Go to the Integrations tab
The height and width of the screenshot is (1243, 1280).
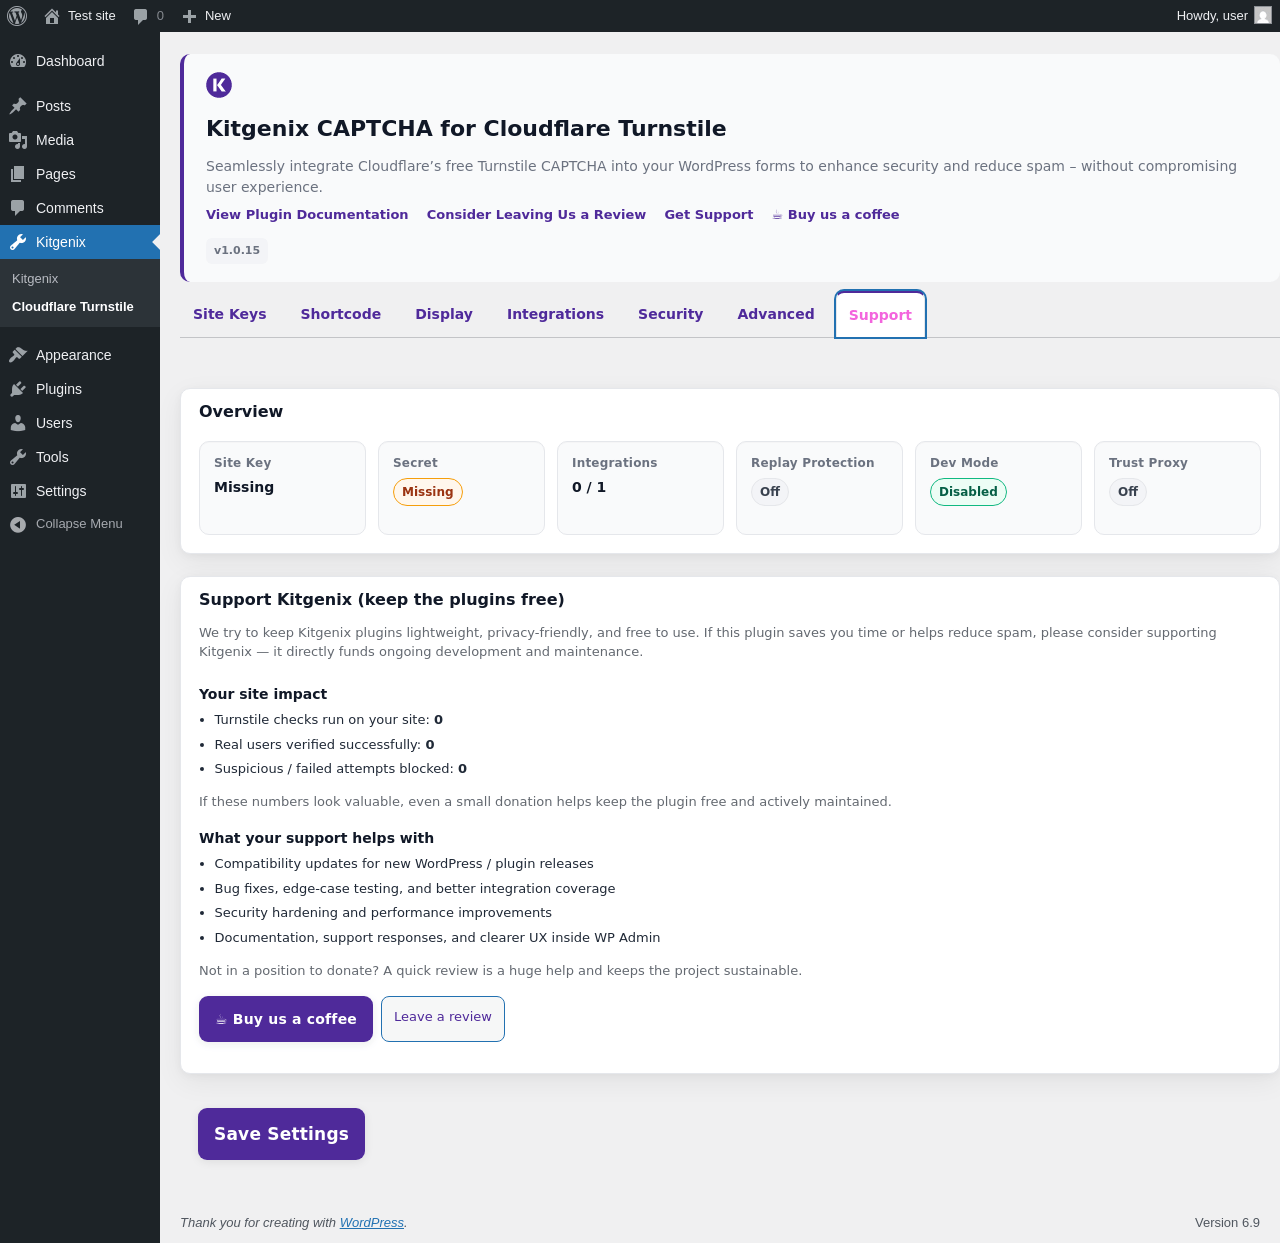point(555,314)
